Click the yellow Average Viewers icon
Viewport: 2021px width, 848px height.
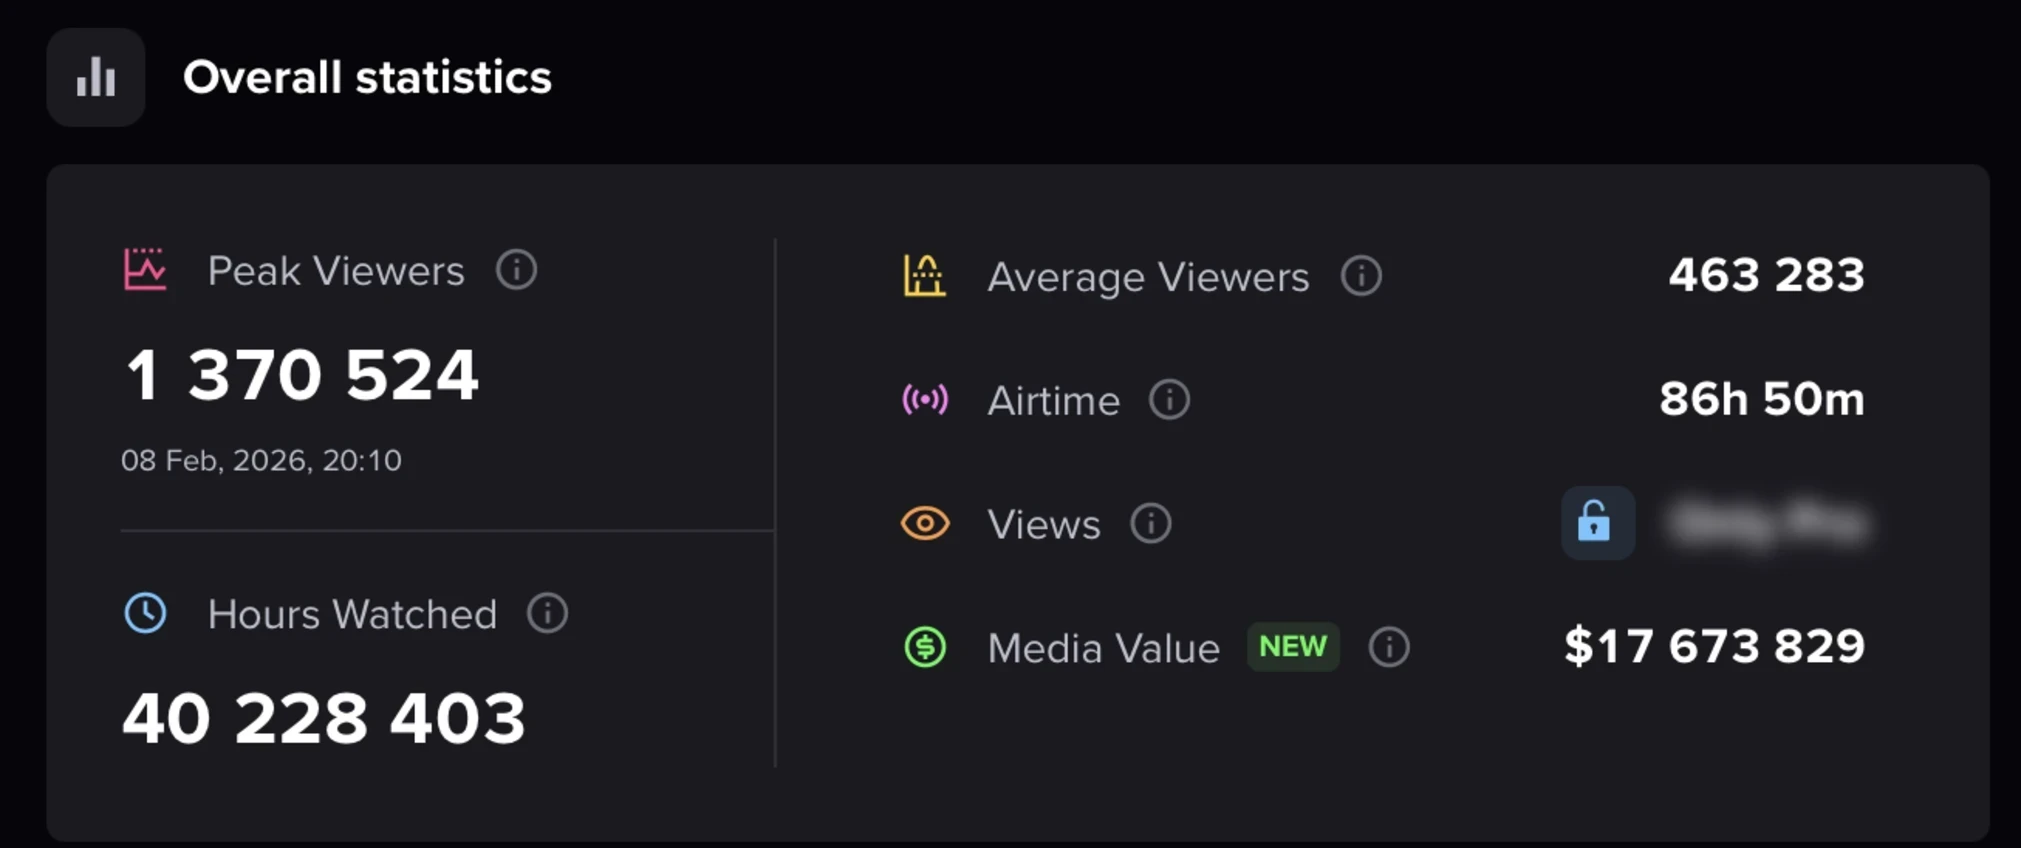point(925,276)
